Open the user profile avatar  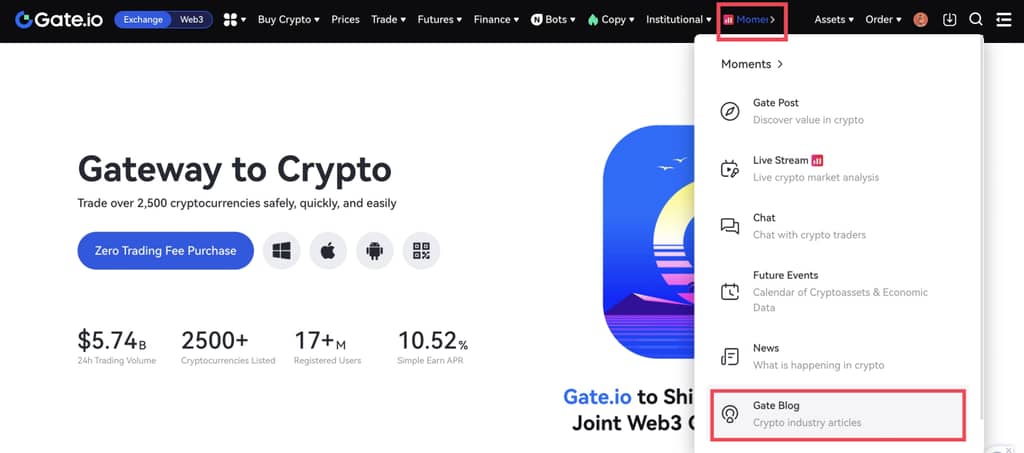921,19
